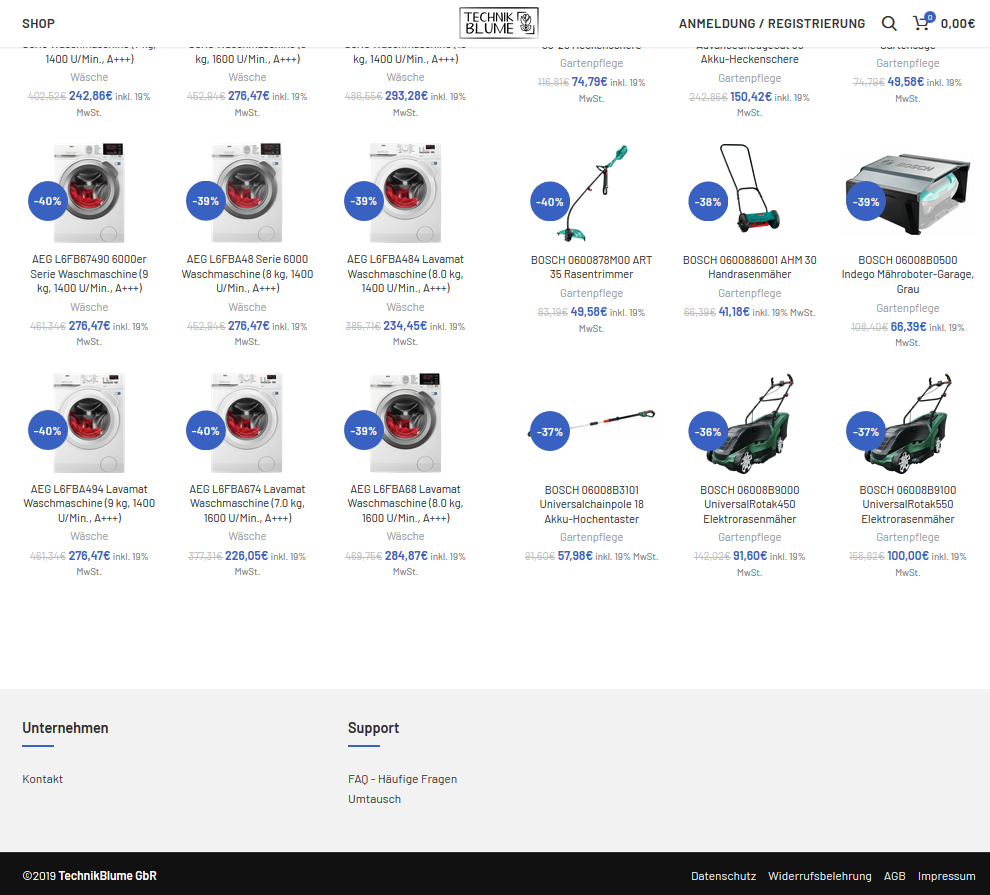This screenshot has height=895, width=990.
Task: Click the 66,39€ sale price
Action: pyautogui.click(x=908, y=326)
